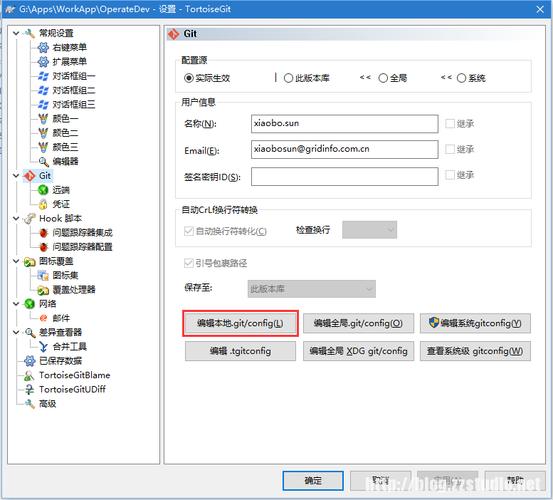553x500 pixels.
Task: Click the icon beside 图标集
Action: (43, 275)
